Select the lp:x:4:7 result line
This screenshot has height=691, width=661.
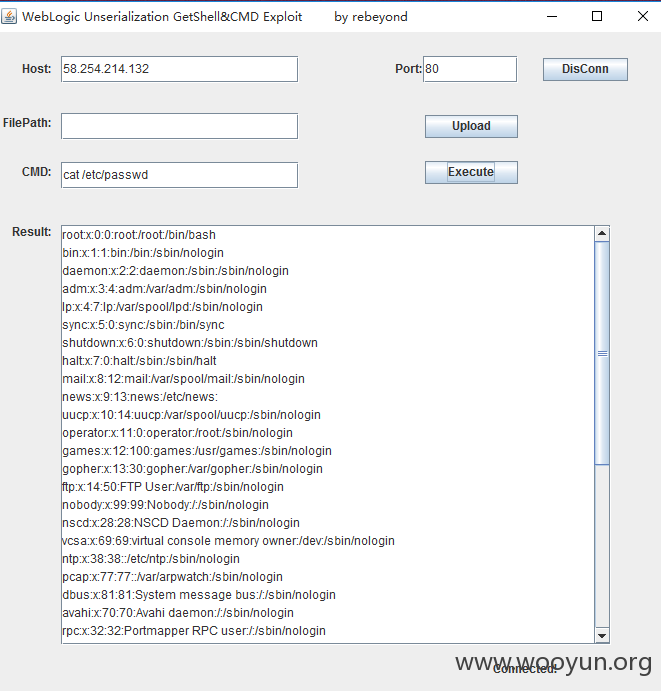(x=162, y=307)
